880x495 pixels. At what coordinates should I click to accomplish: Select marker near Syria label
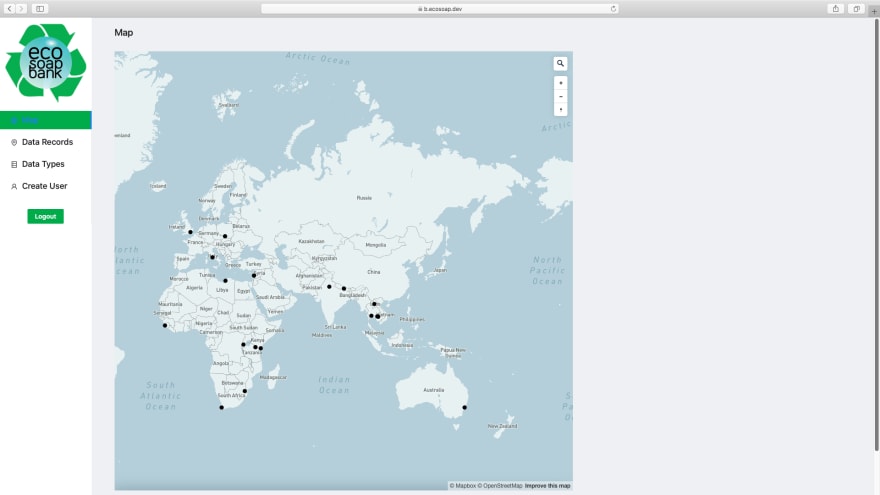pyautogui.click(x=254, y=276)
